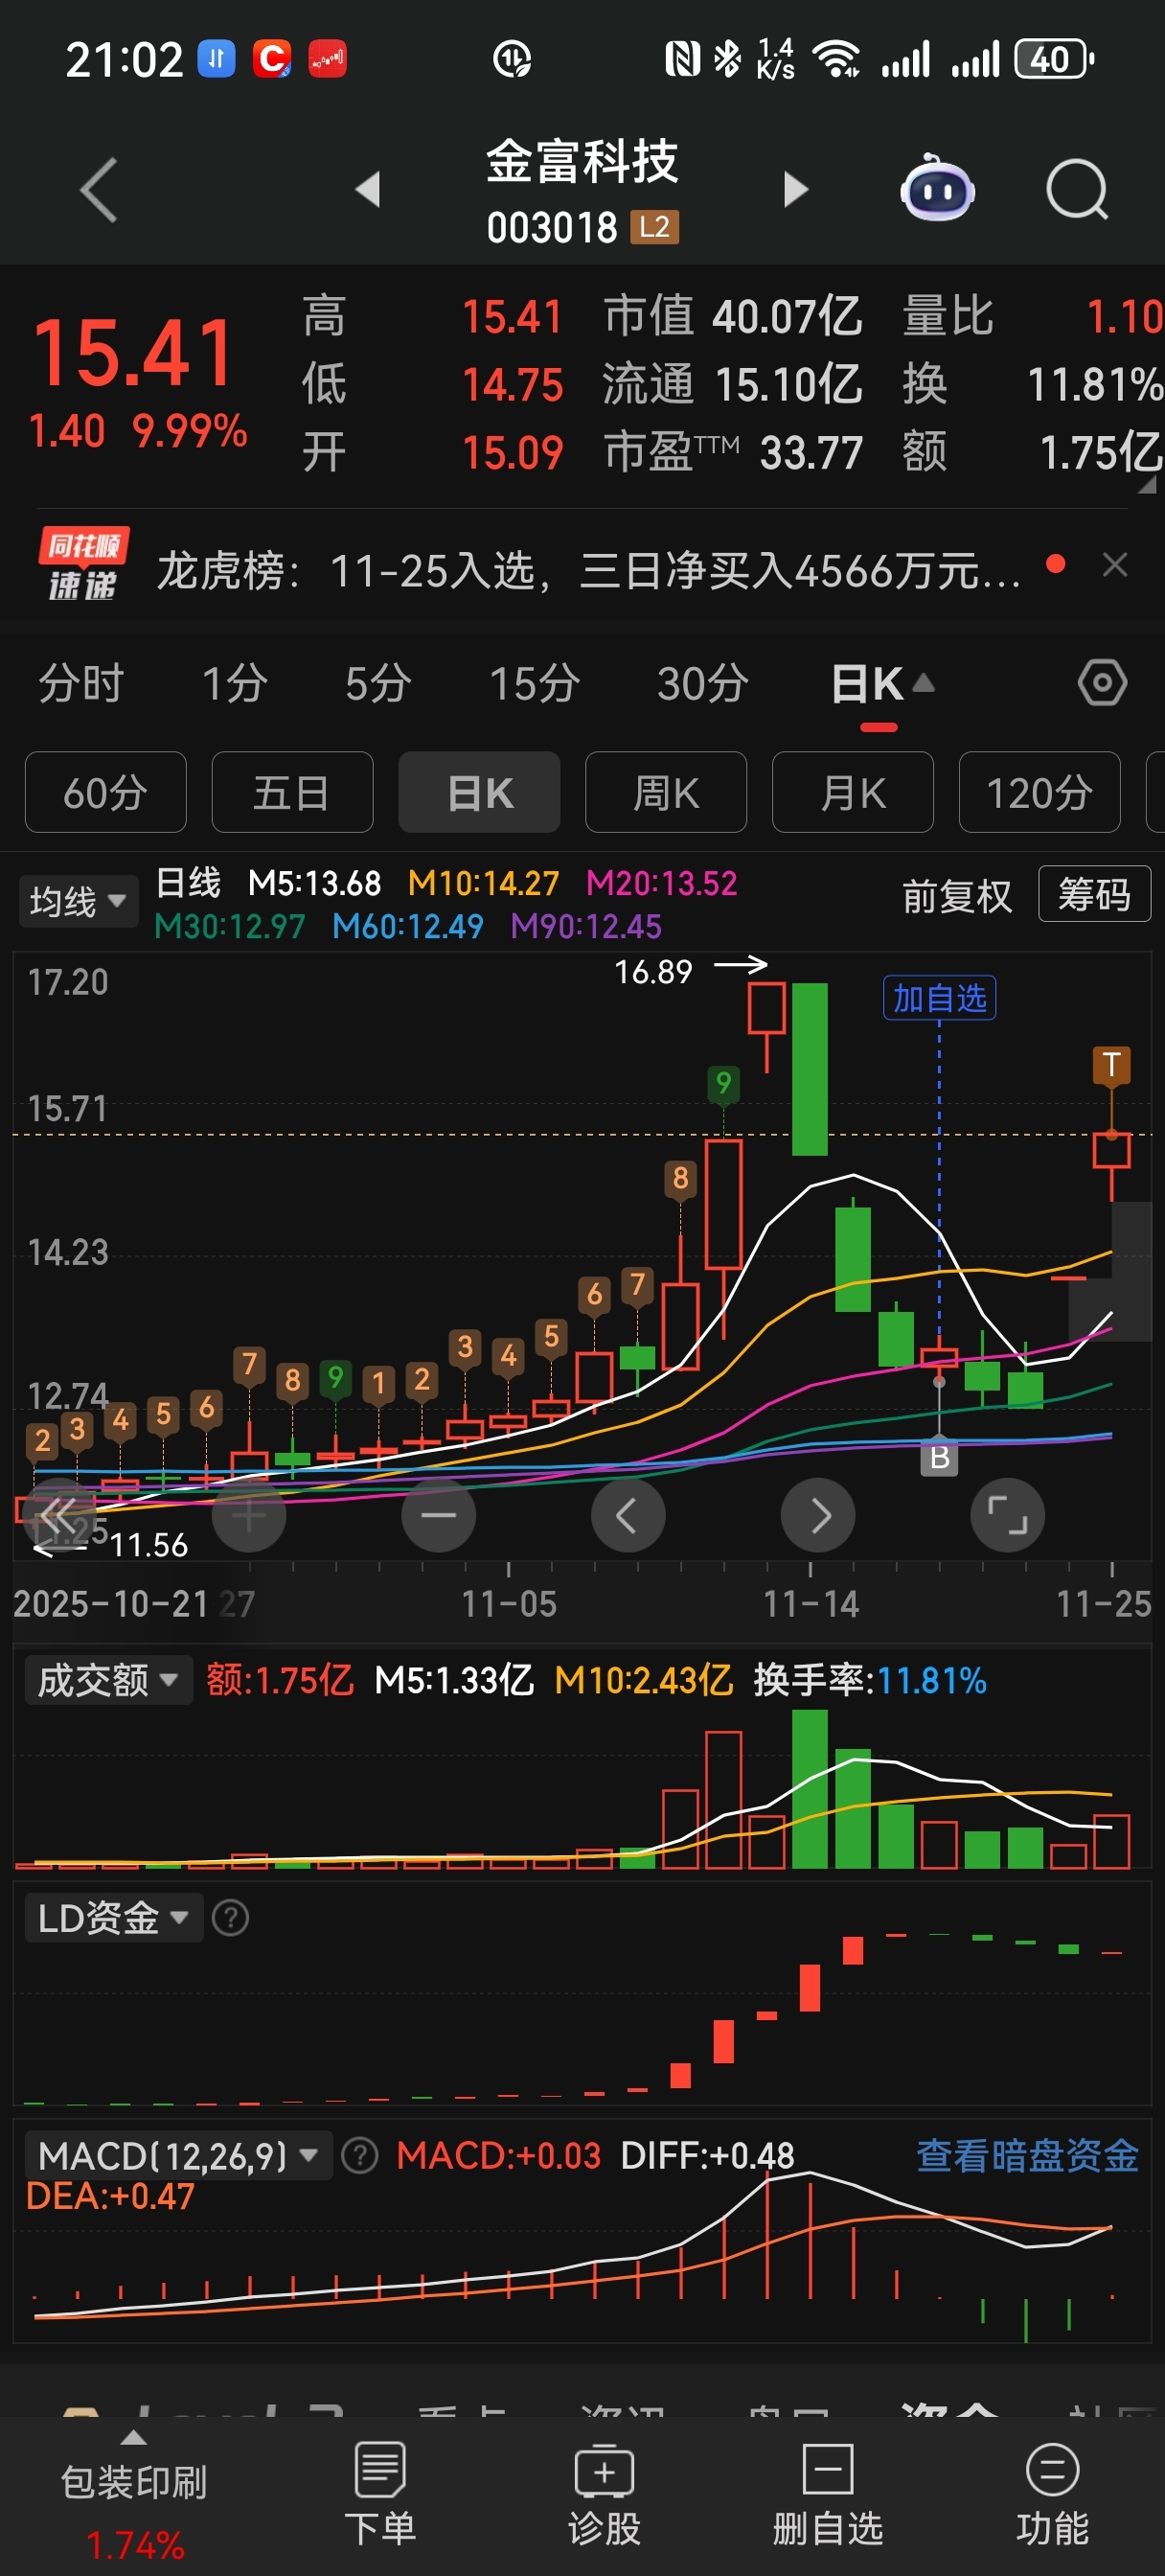Image resolution: width=1165 pixels, height=2576 pixels.
Task: Tap the stock name 金富科技
Action: coord(582,161)
